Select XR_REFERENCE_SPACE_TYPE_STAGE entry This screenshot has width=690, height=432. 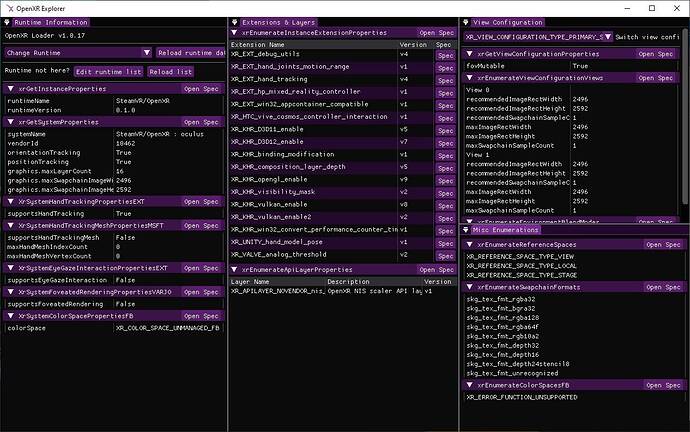point(521,275)
